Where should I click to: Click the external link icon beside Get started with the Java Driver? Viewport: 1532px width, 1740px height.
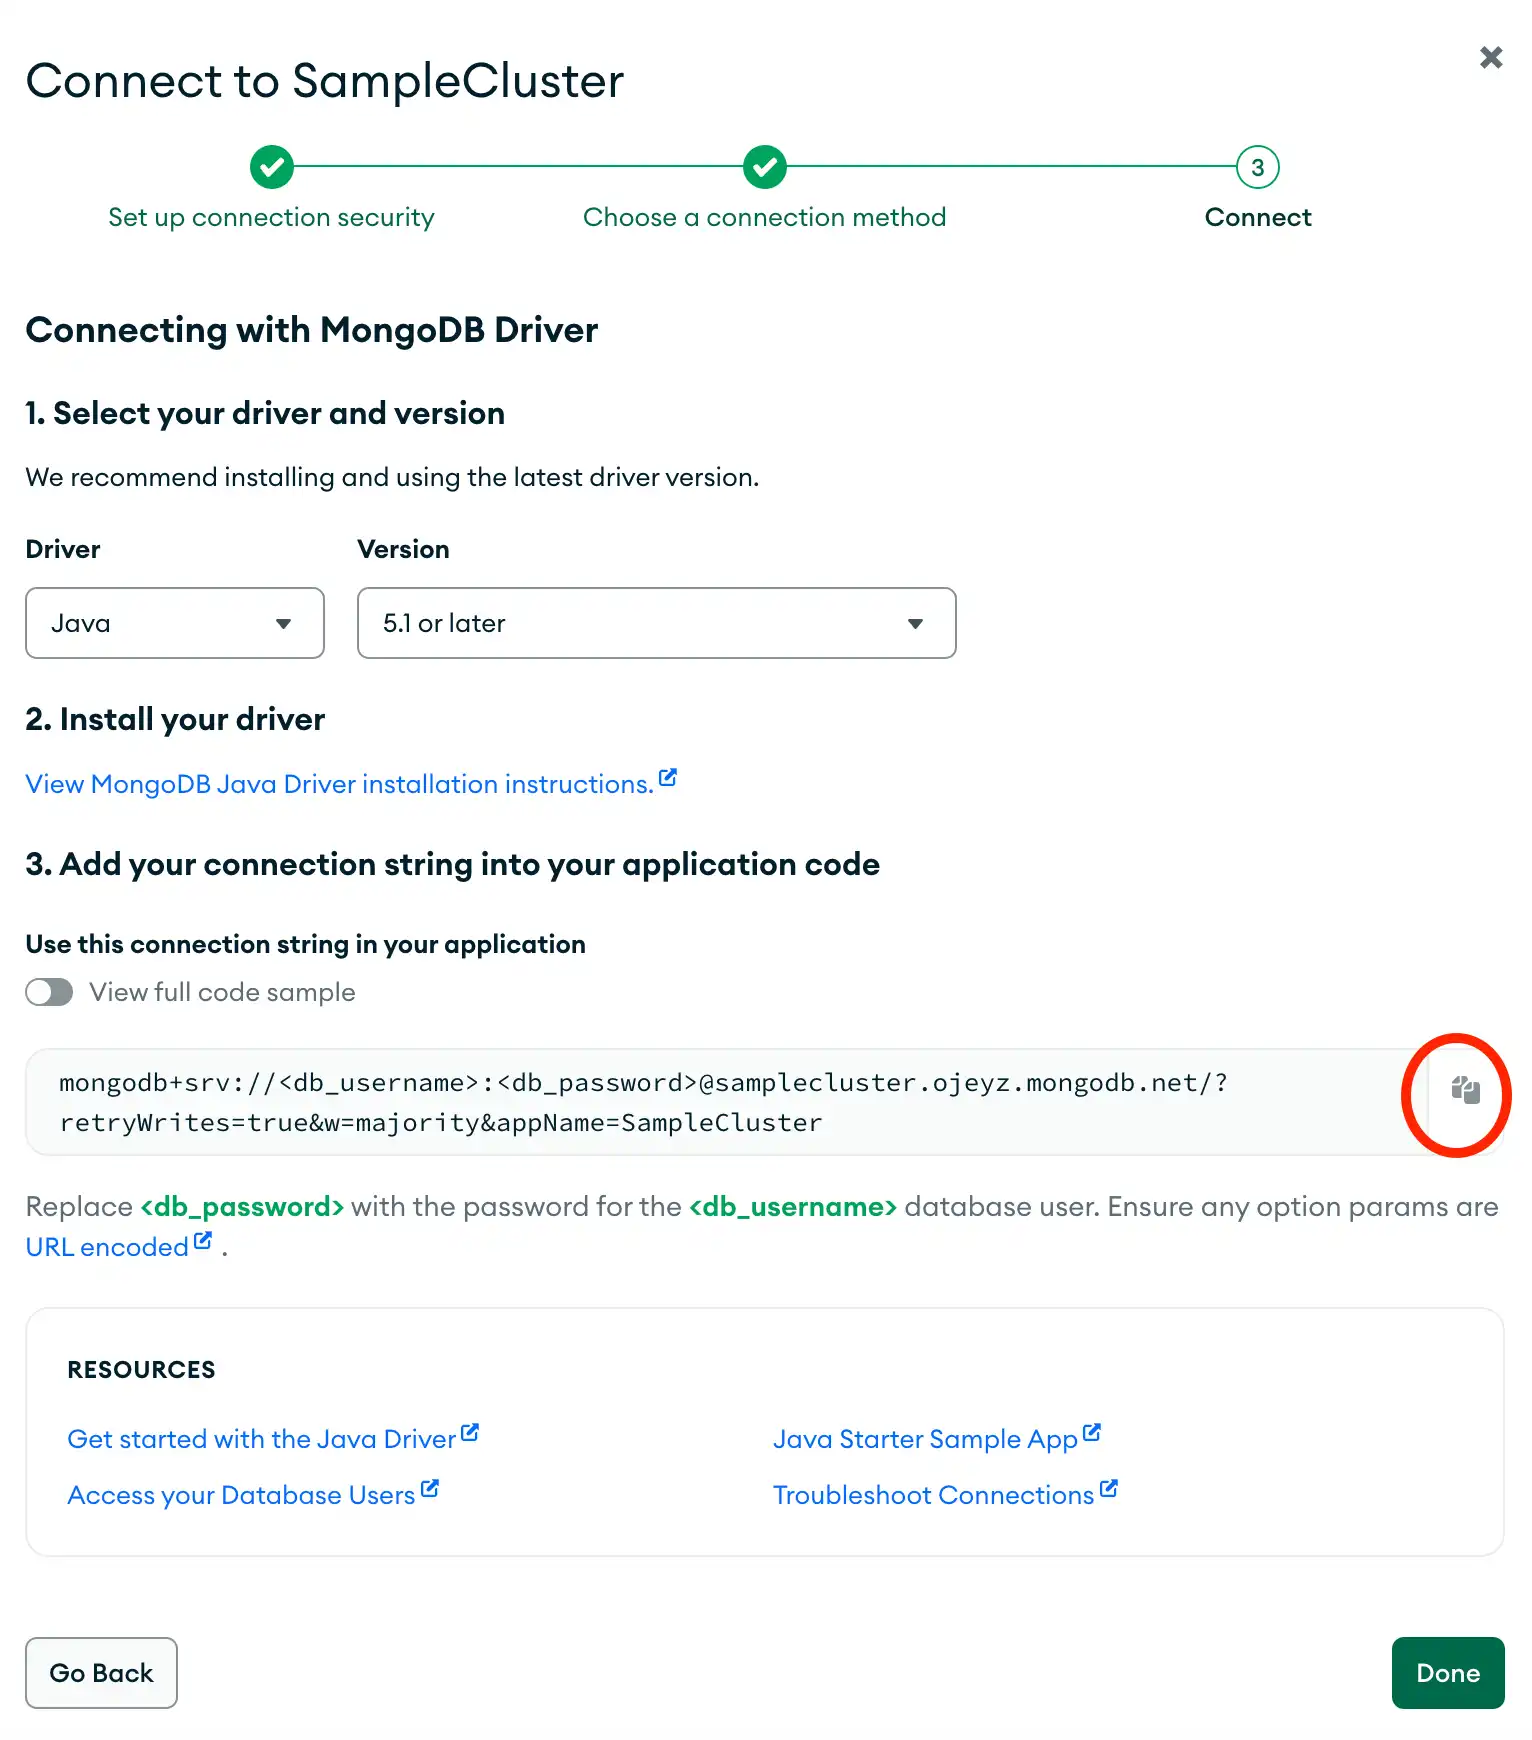click(x=469, y=1430)
